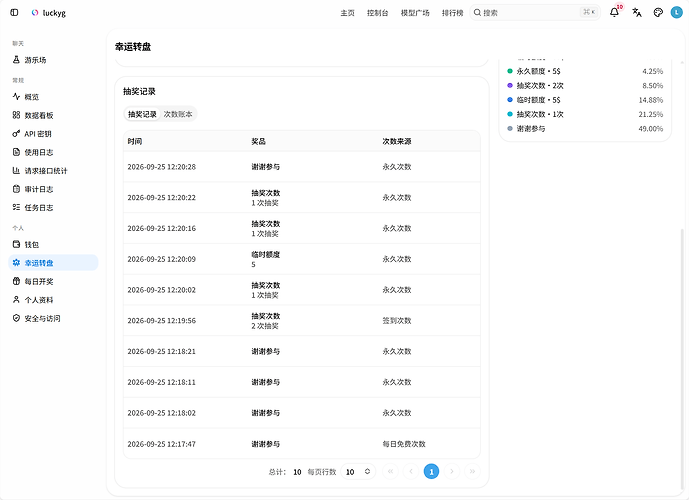Select the 2026-09-25 12:20:28 timestamp
Viewport: 689px width, 500px height.
[162, 167]
